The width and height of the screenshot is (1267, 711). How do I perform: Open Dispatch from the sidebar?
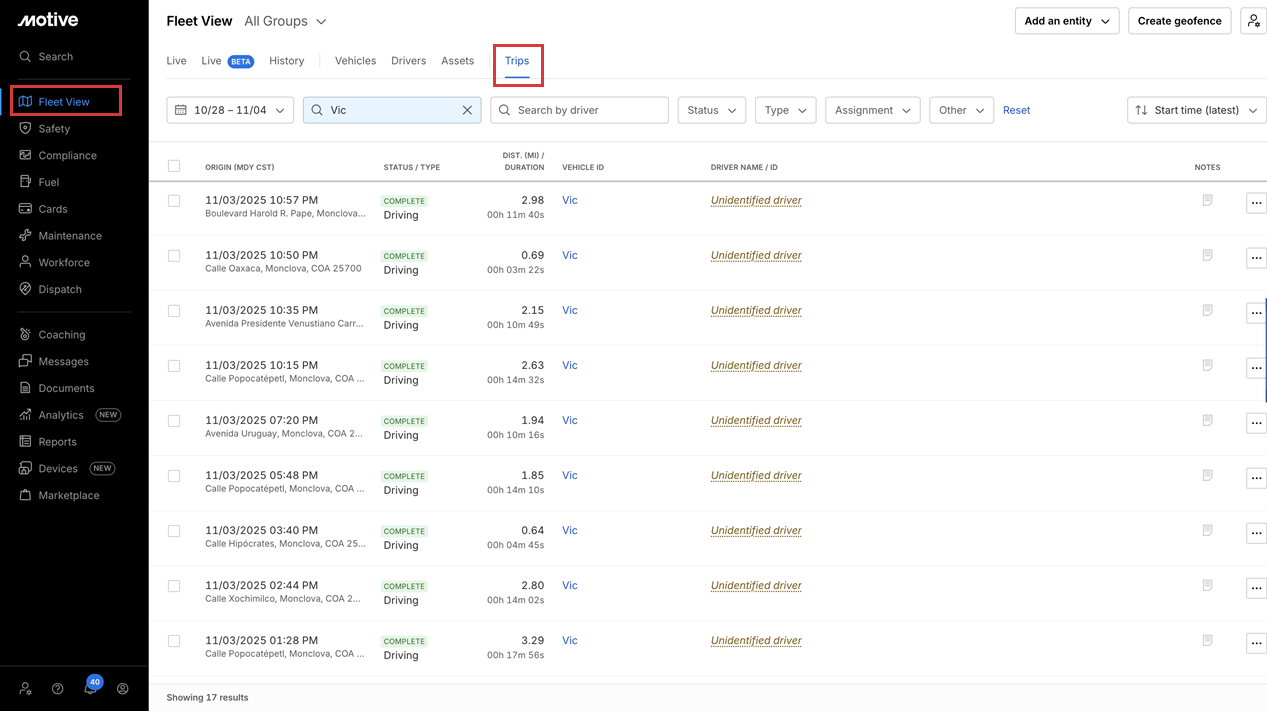click(x=60, y=290)
